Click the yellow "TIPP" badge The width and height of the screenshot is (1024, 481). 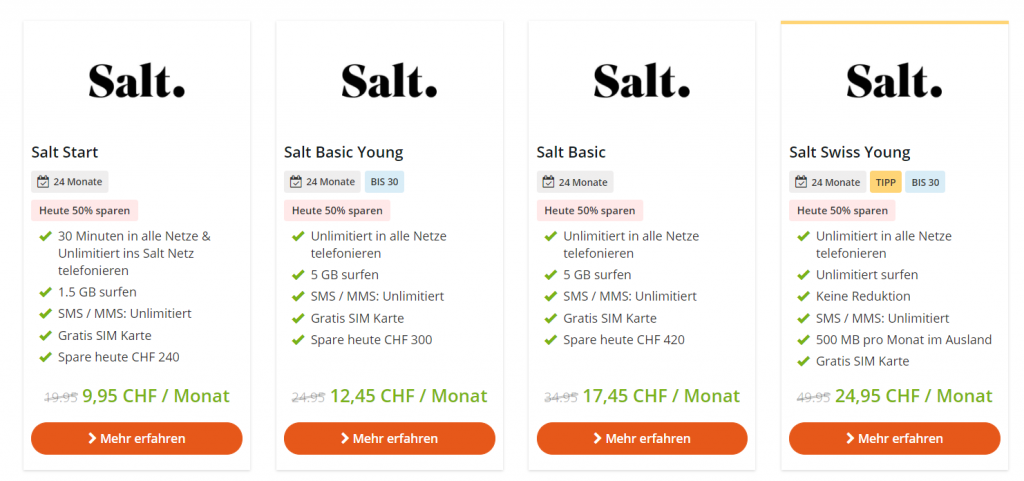point(885,182)
